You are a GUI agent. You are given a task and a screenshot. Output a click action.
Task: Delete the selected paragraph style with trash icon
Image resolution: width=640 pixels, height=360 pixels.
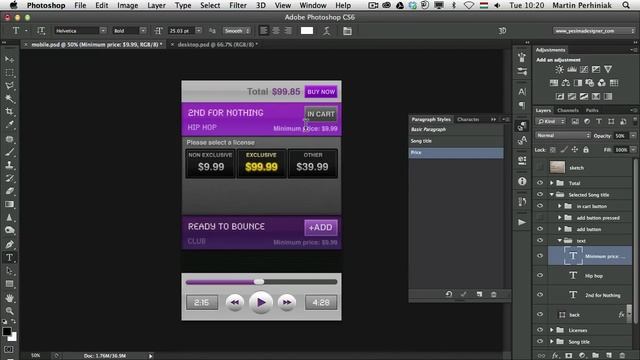coord(493,294)
